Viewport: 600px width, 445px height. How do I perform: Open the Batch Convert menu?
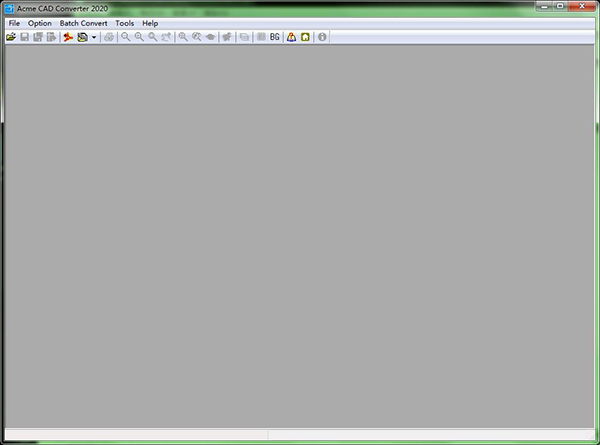point(83,23)
